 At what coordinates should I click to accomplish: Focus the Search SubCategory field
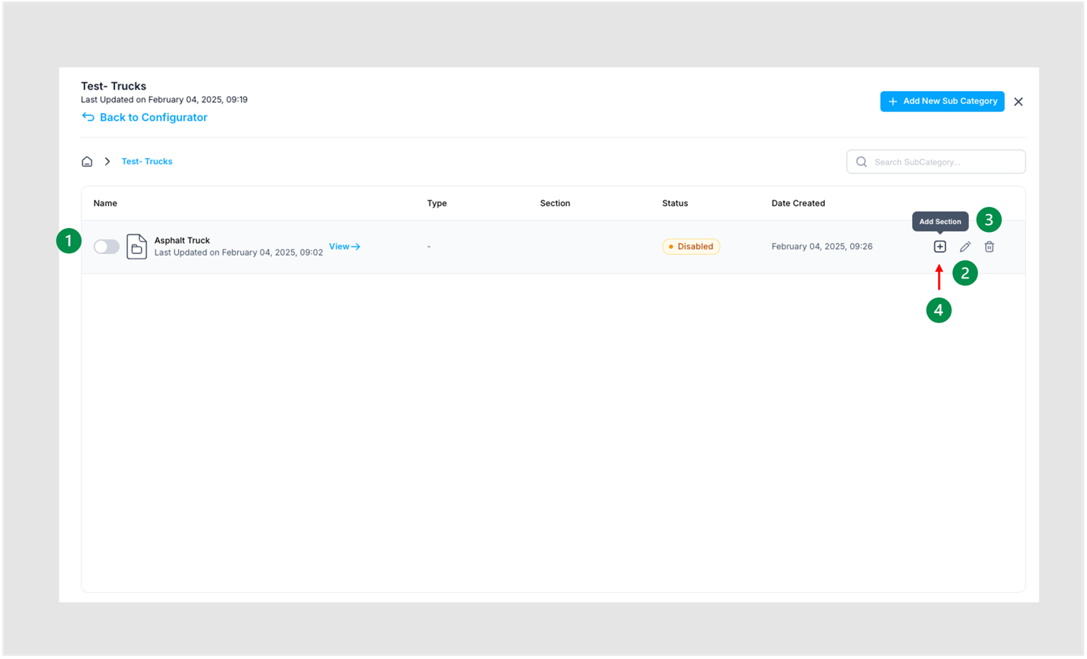point(936,161)
